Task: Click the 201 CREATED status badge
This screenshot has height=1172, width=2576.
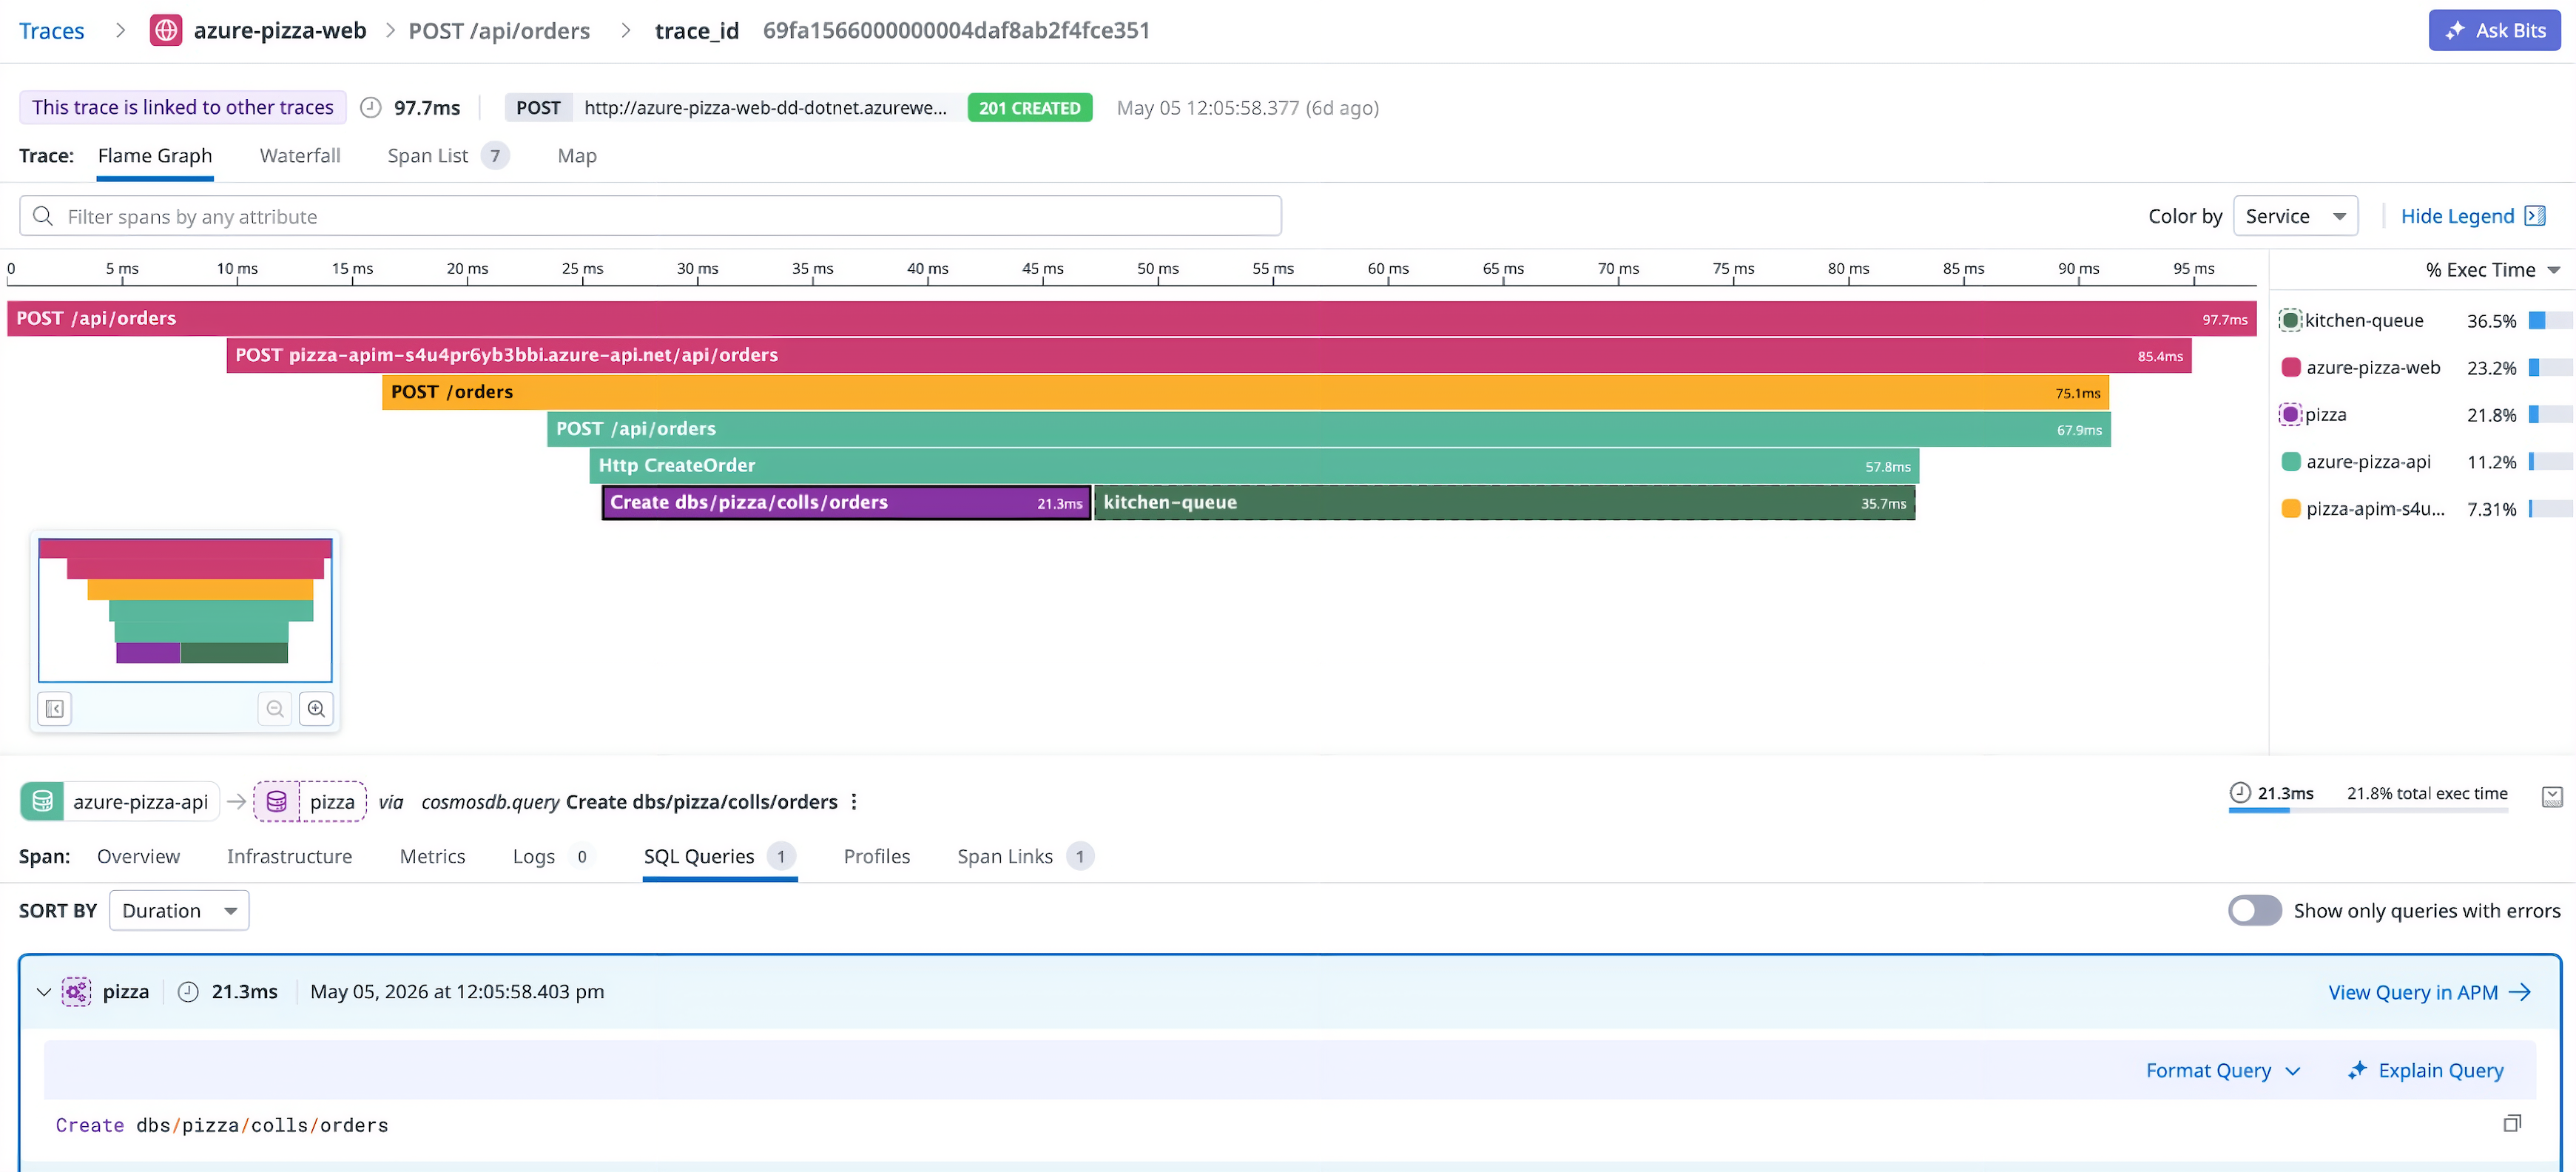Action: click(x=1029, y=107)
